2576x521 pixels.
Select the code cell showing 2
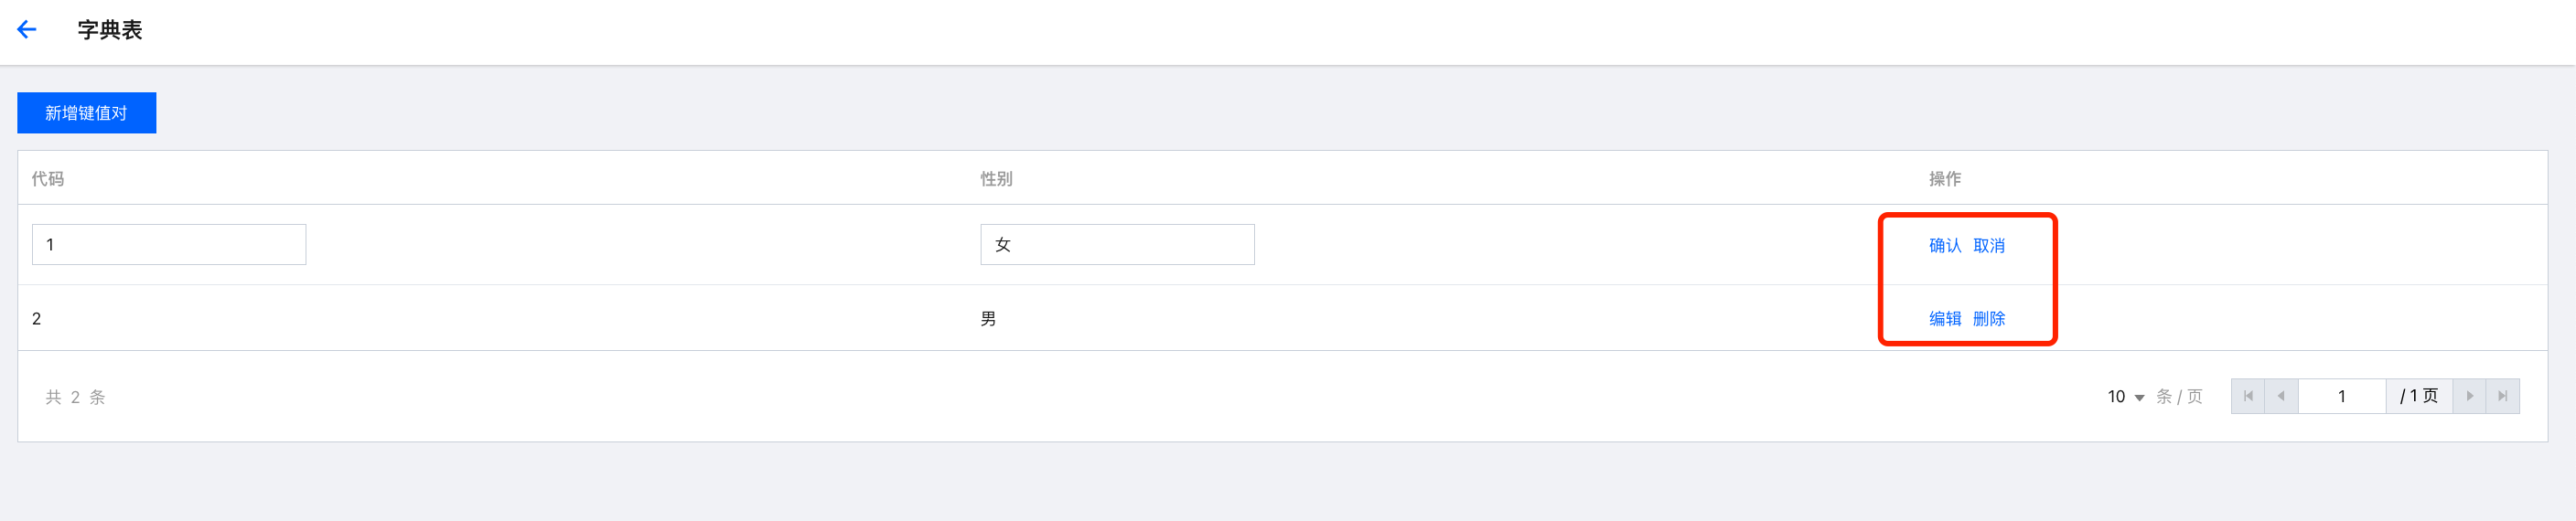[37, 319]
